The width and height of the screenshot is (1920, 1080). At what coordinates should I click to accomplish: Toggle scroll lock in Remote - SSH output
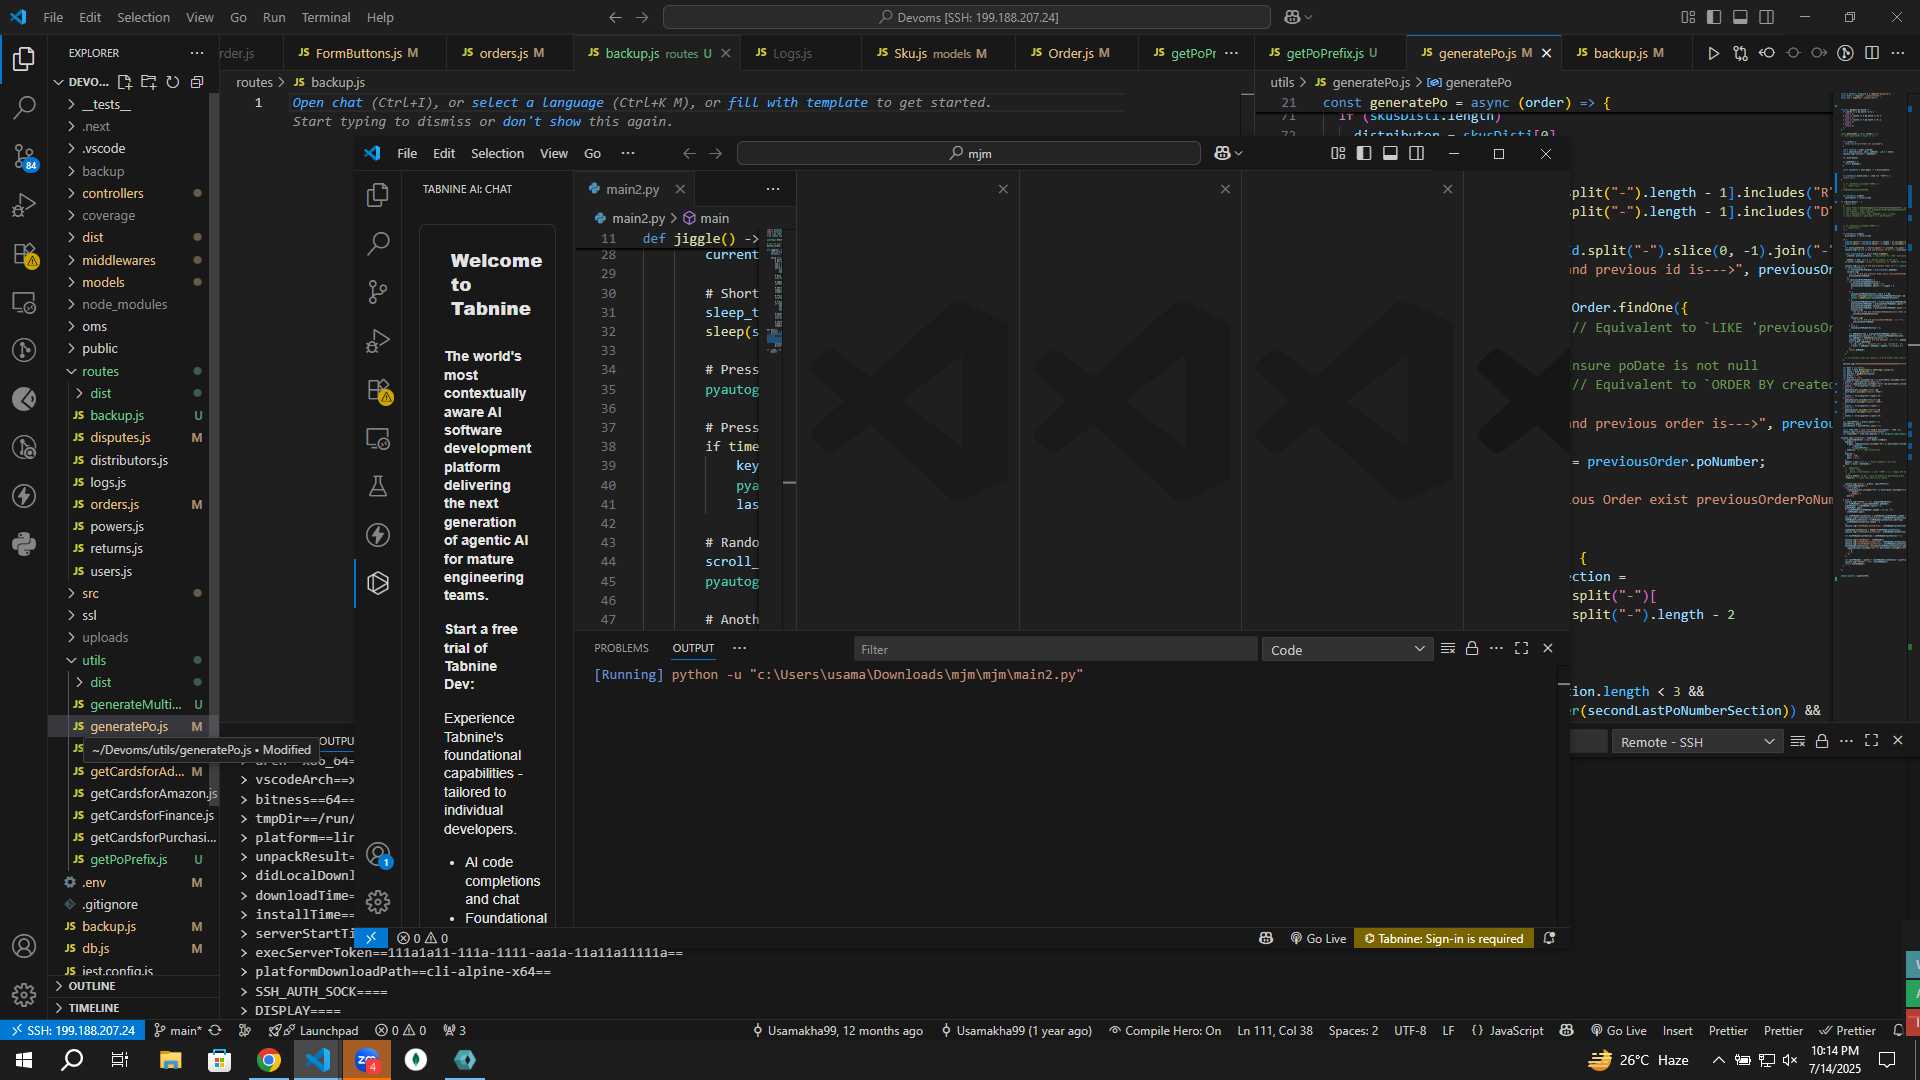click(1822, 741)
